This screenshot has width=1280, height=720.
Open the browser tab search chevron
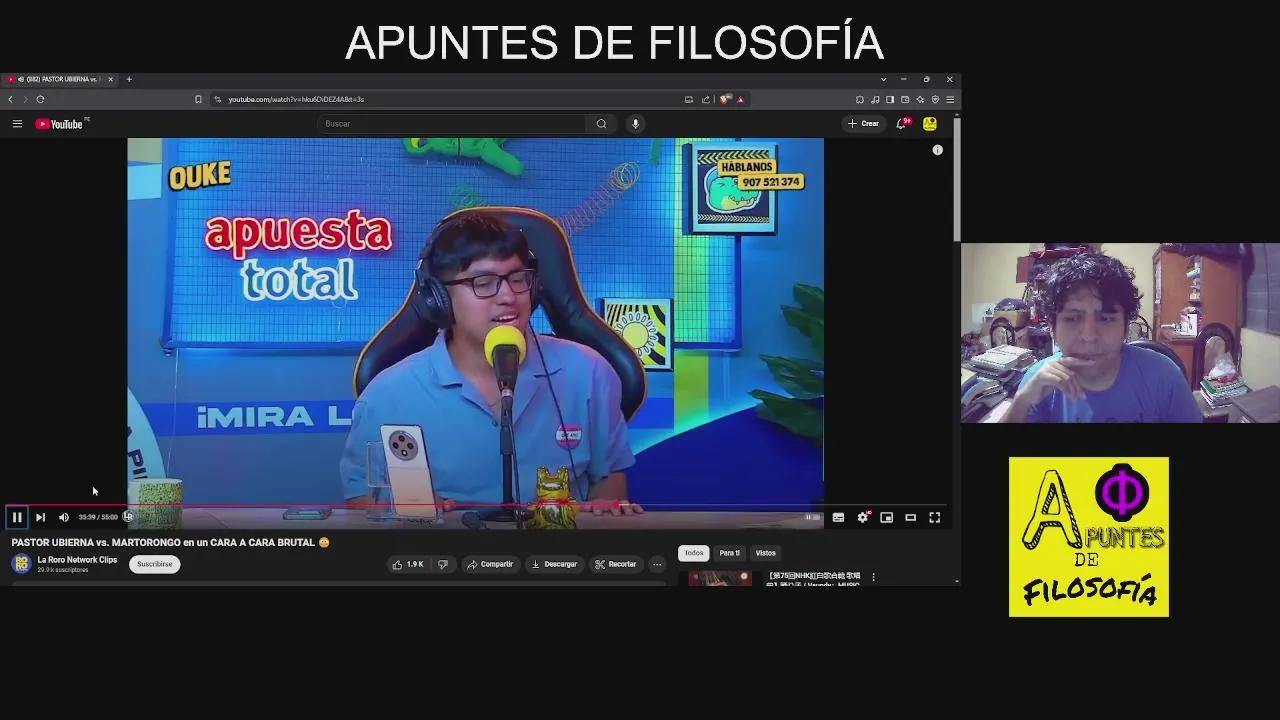pyautogui.click(x=883, y=79)
